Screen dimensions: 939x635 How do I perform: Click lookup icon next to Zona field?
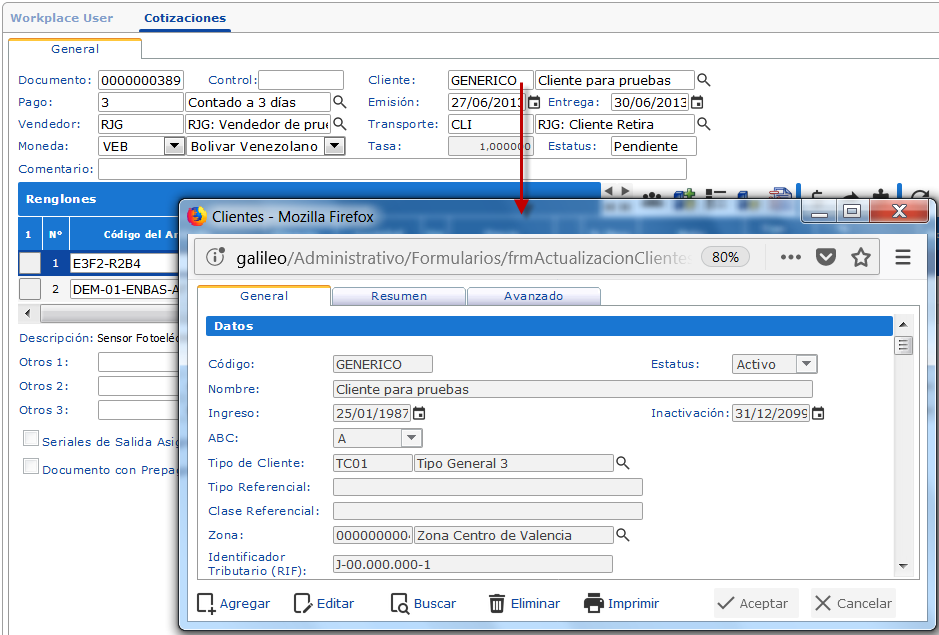tap(623, 535)
